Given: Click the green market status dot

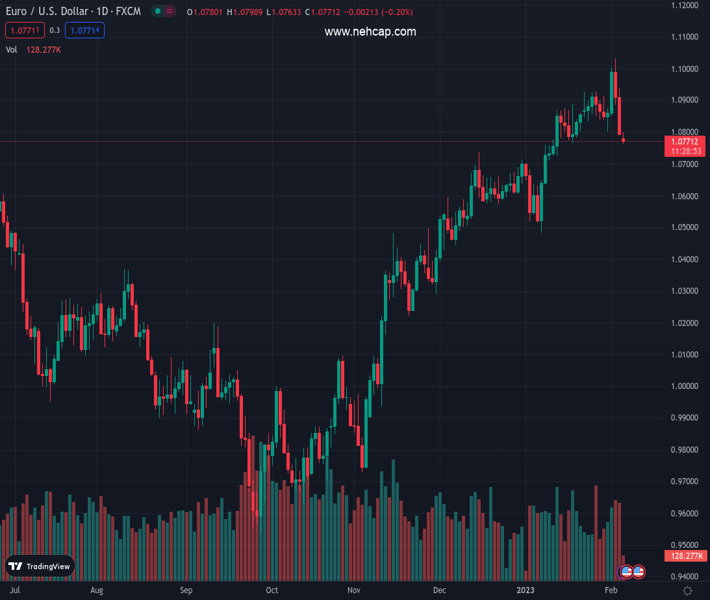Looking at the screenshot, I should tap(158, 11).
